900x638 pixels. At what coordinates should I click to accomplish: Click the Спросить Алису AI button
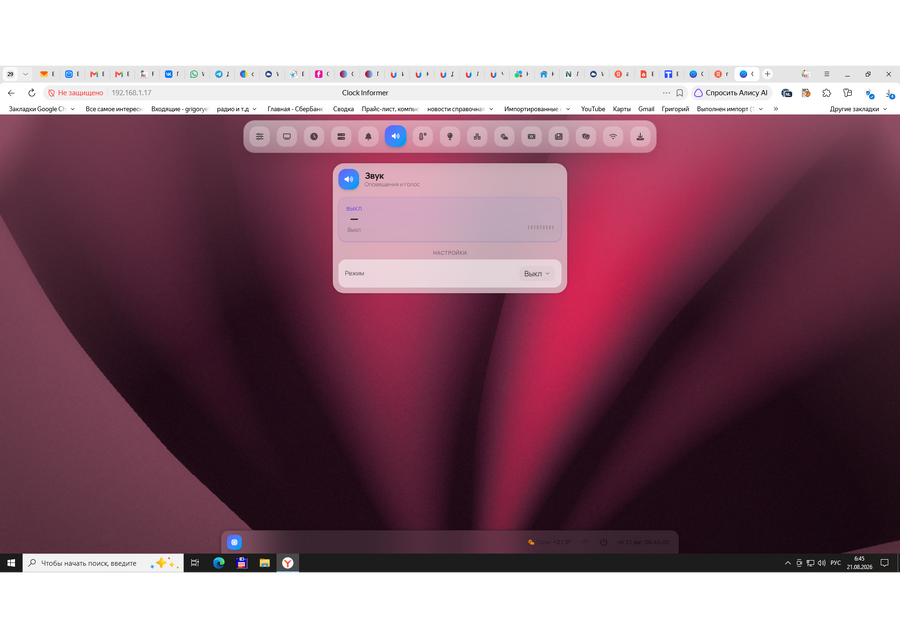[x=731, y=93]
